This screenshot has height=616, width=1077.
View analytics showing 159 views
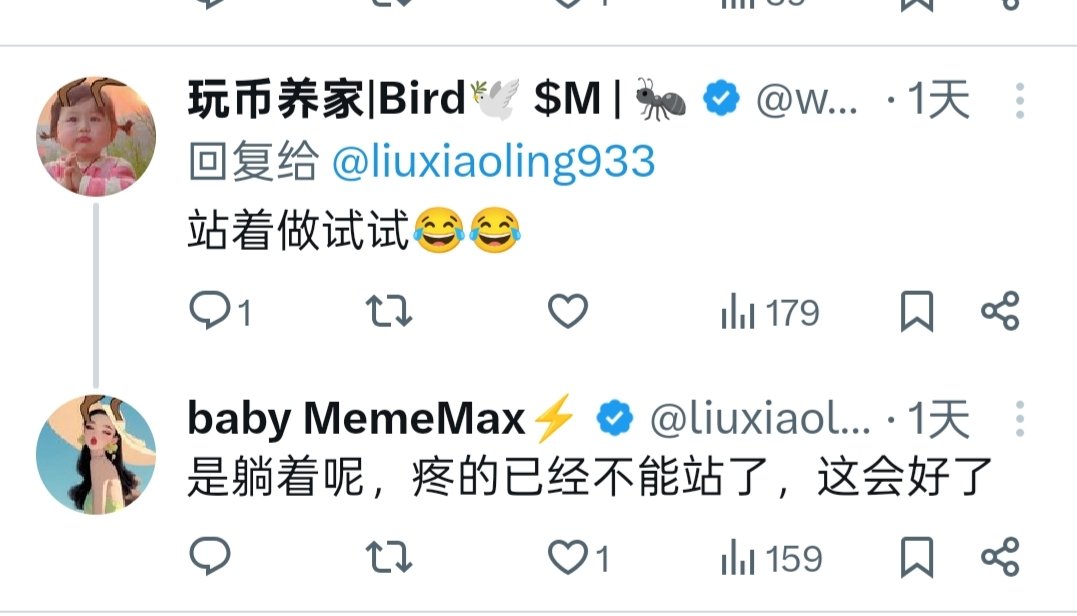tap(771, 558)
